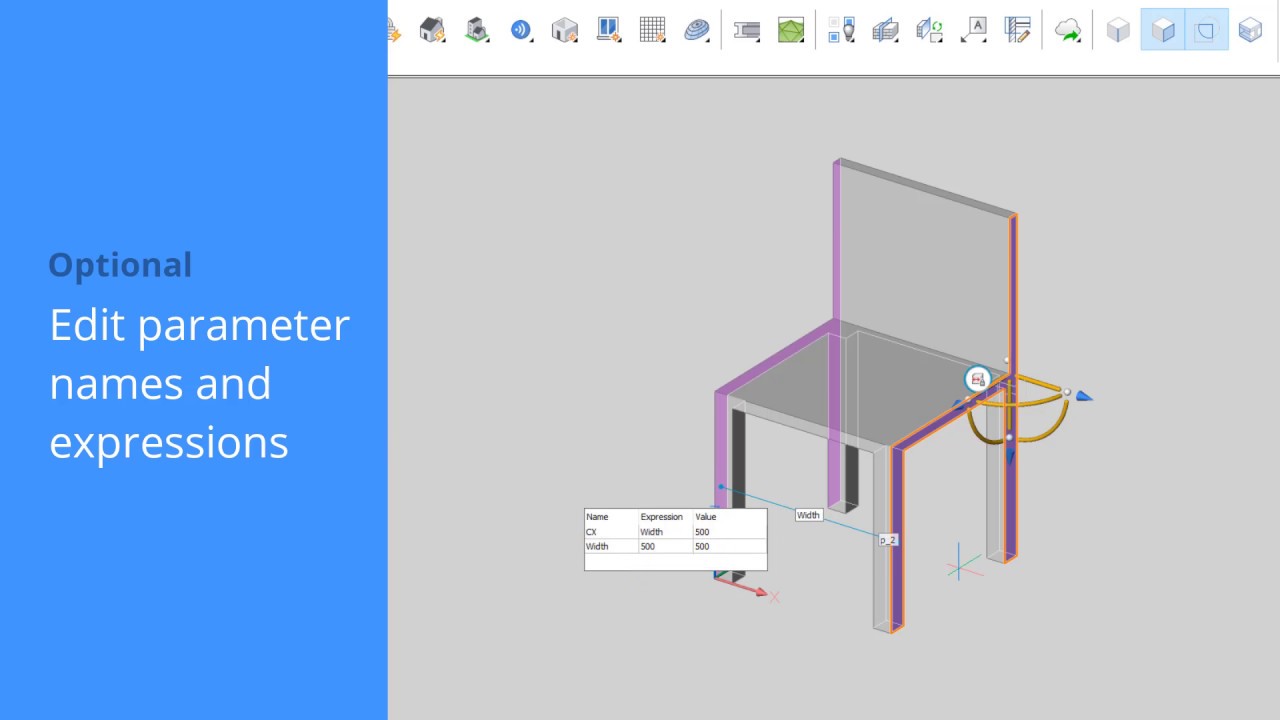Click the blue manipulator arrow pointing right
This screenshot has width=1280, height=720.
(x=1084, y=397)
